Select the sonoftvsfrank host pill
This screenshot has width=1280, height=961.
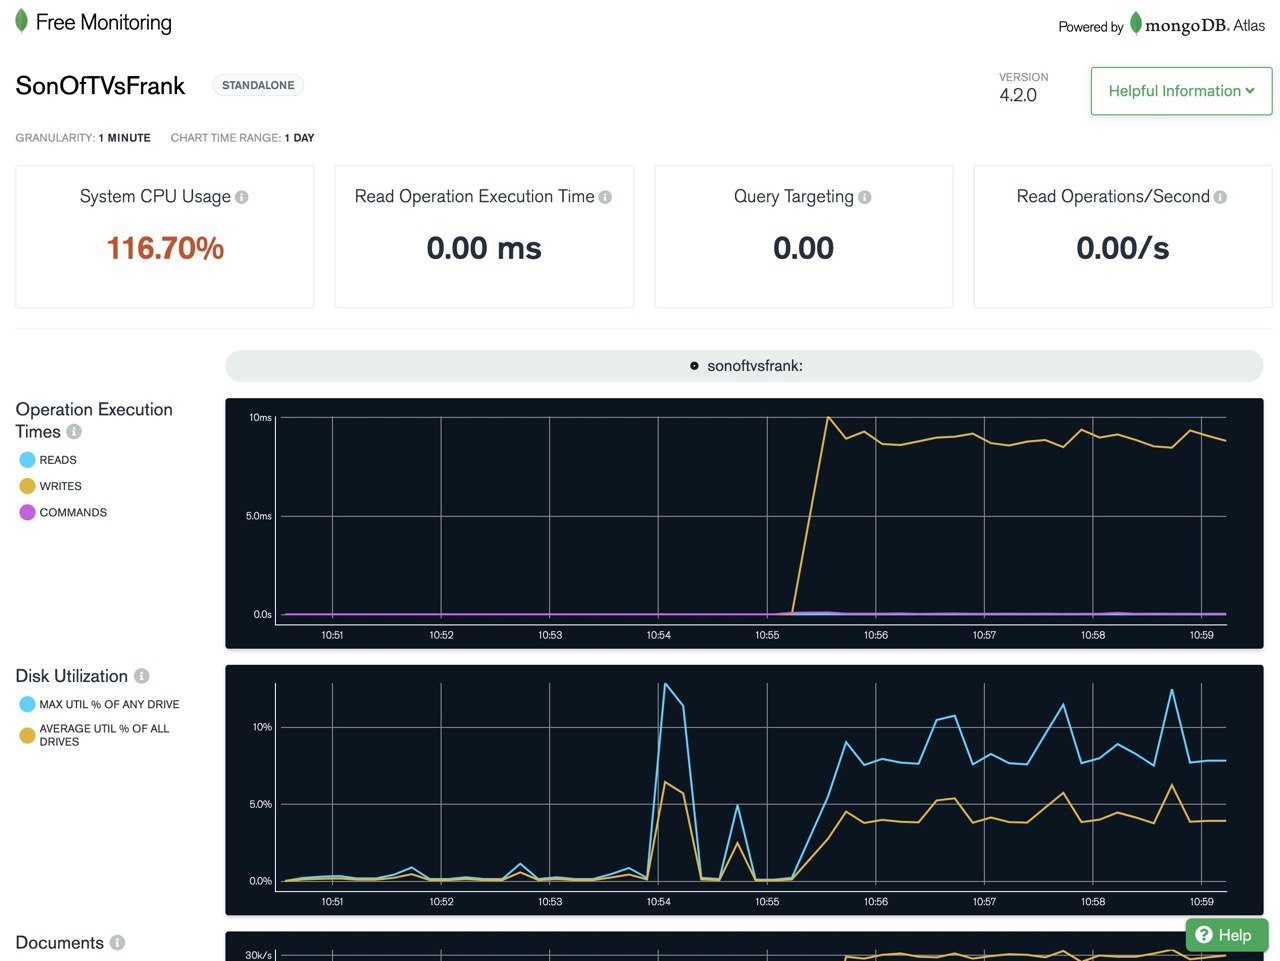[744, 366]
